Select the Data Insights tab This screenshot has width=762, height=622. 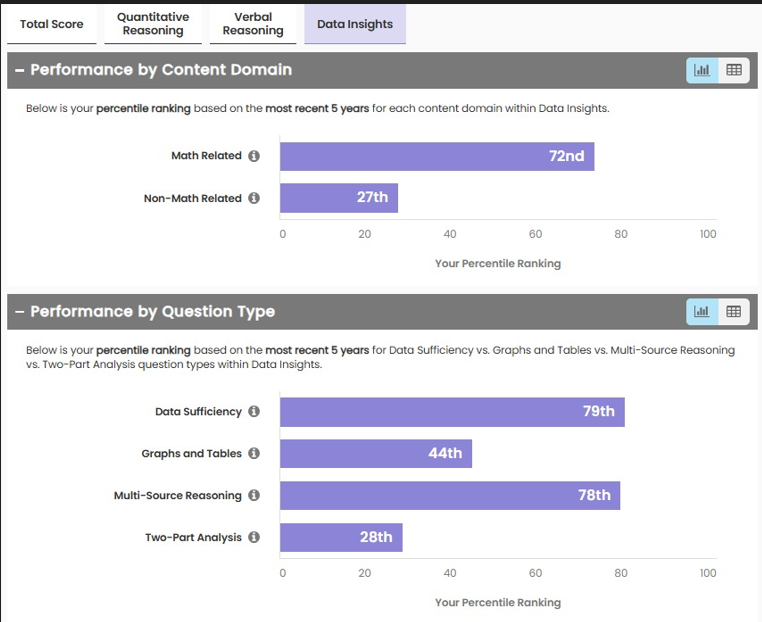click(x=355, y=24)
